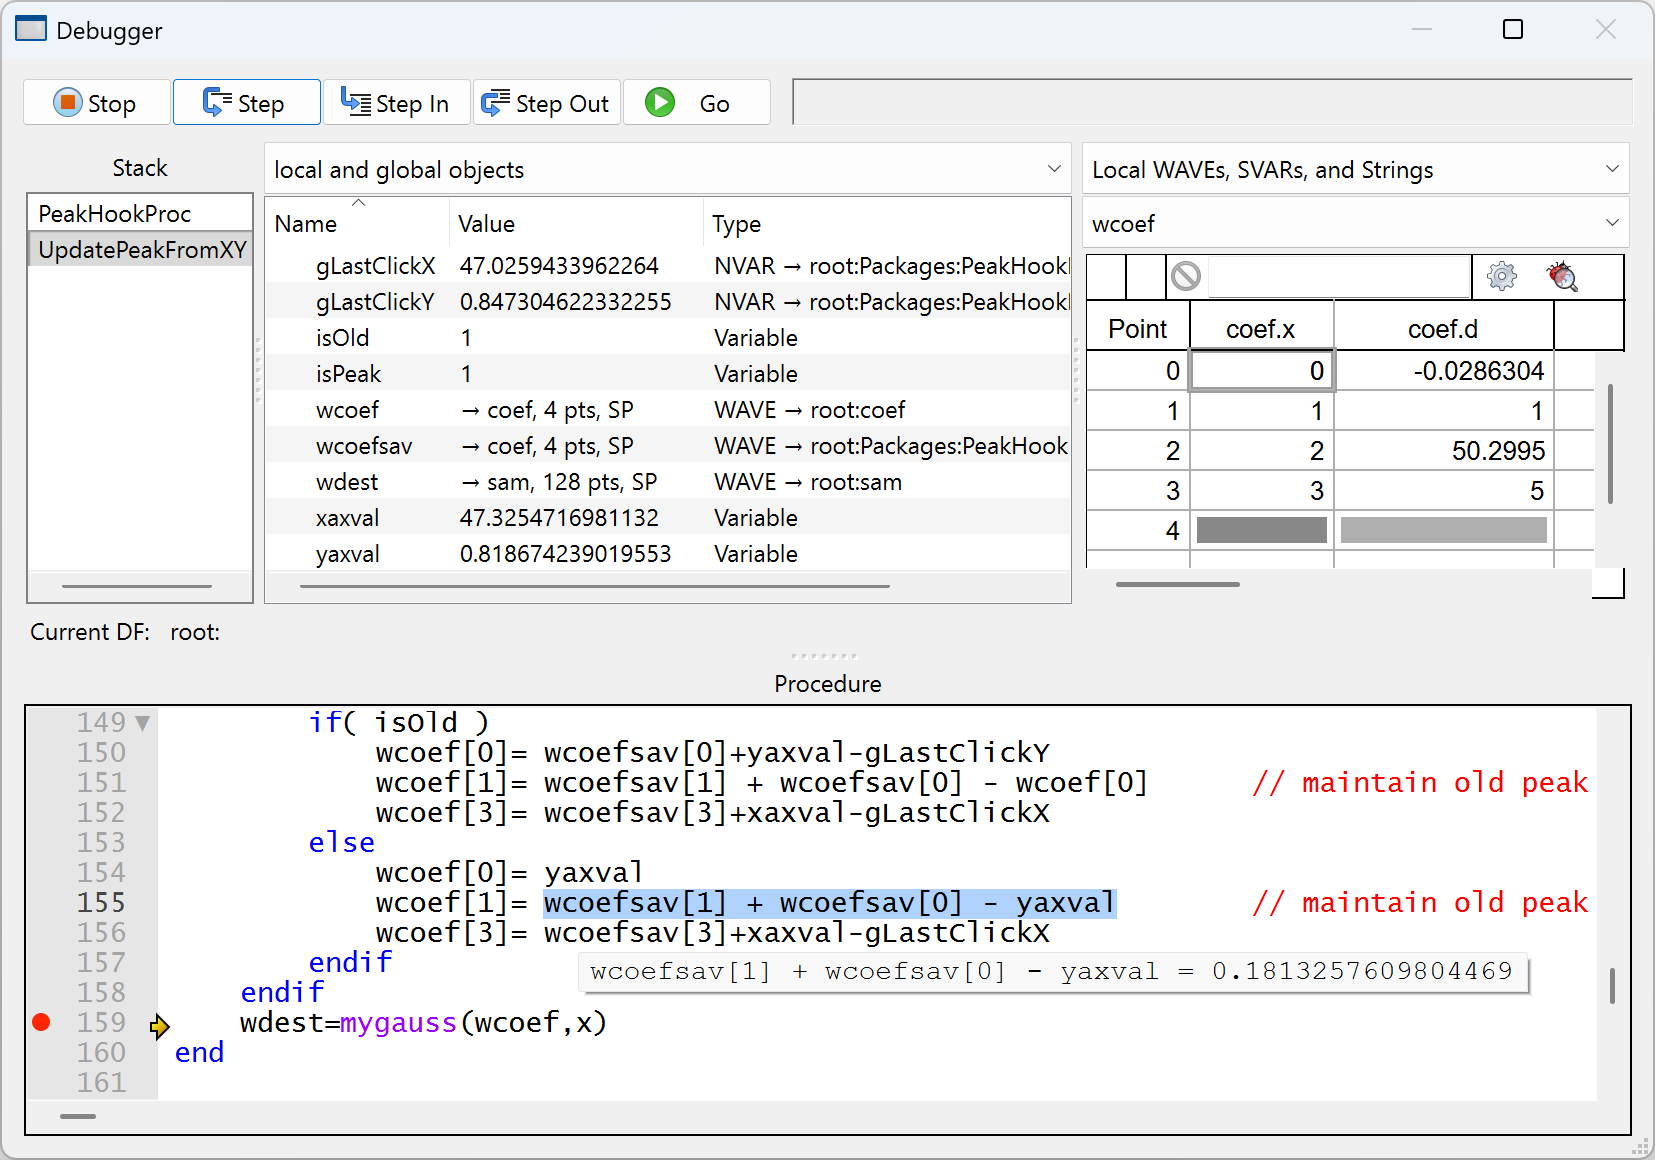Select the Step In icon

pos(396,102)
